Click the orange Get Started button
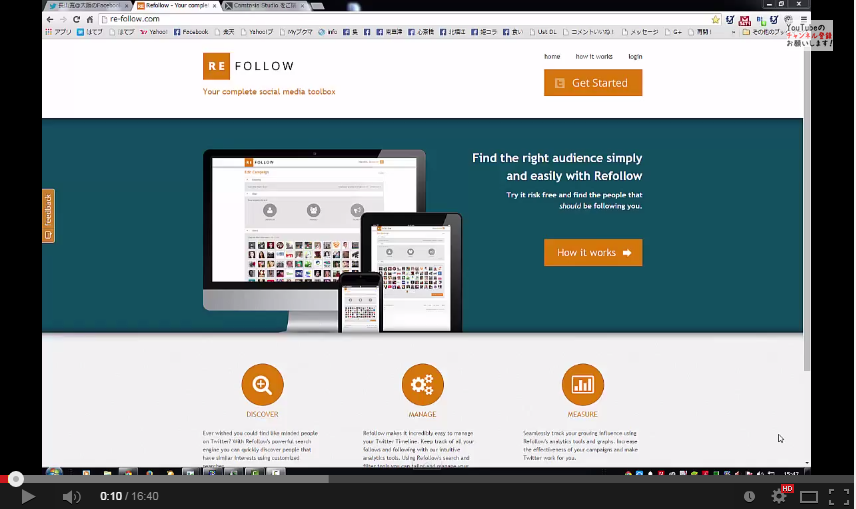 click(x=593, y=83)
